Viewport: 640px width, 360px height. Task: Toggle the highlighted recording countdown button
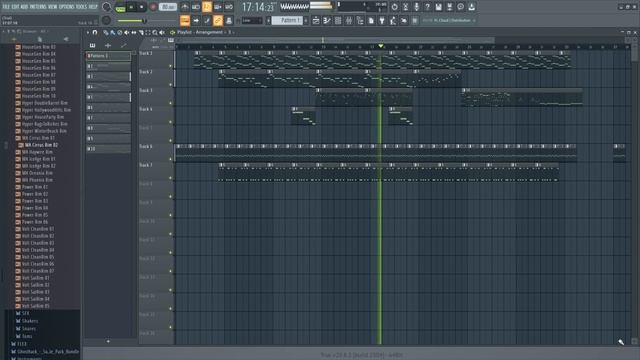207,7
